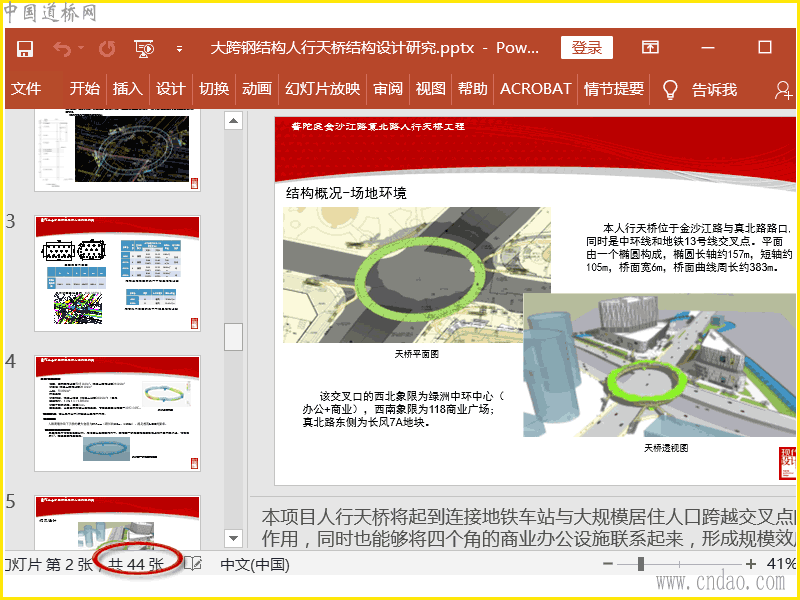
Task: Switch to the 幻灯片放映 ribbon tab
Action: coord(322,89)
